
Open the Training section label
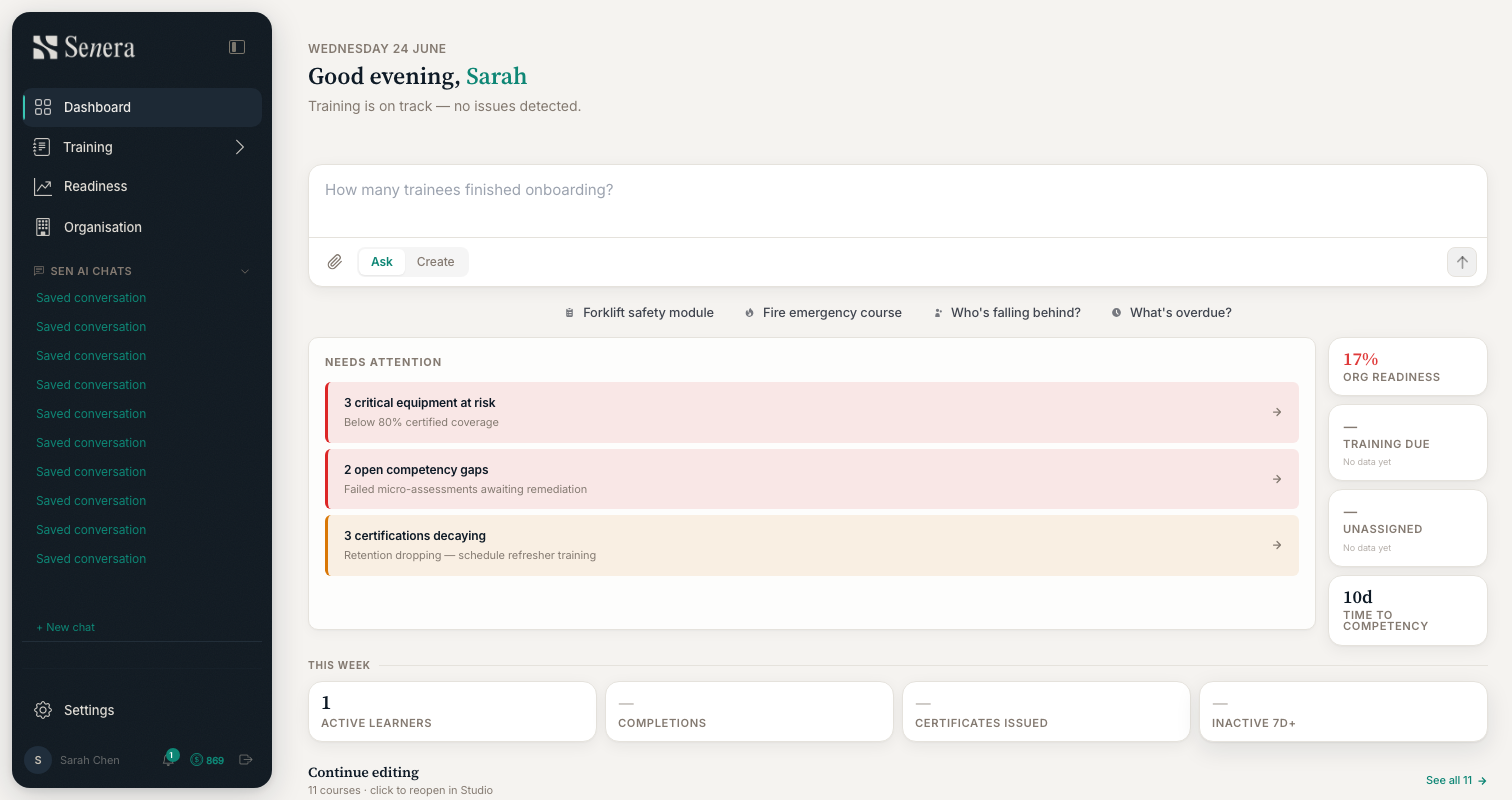point(88,147)
